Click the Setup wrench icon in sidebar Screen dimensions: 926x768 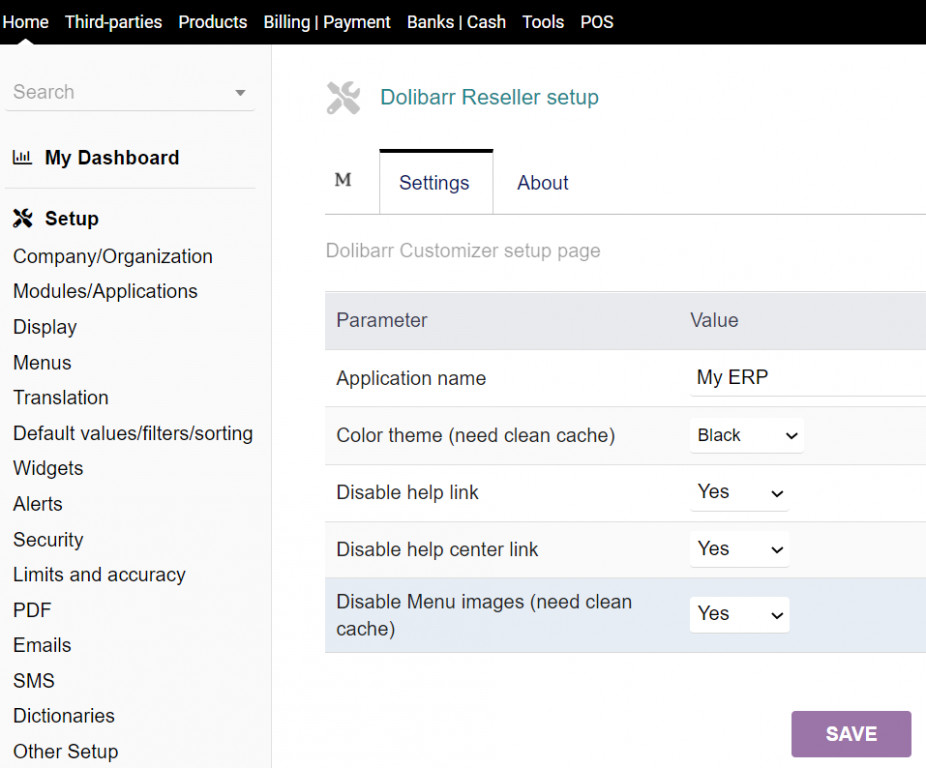[22, 219]
